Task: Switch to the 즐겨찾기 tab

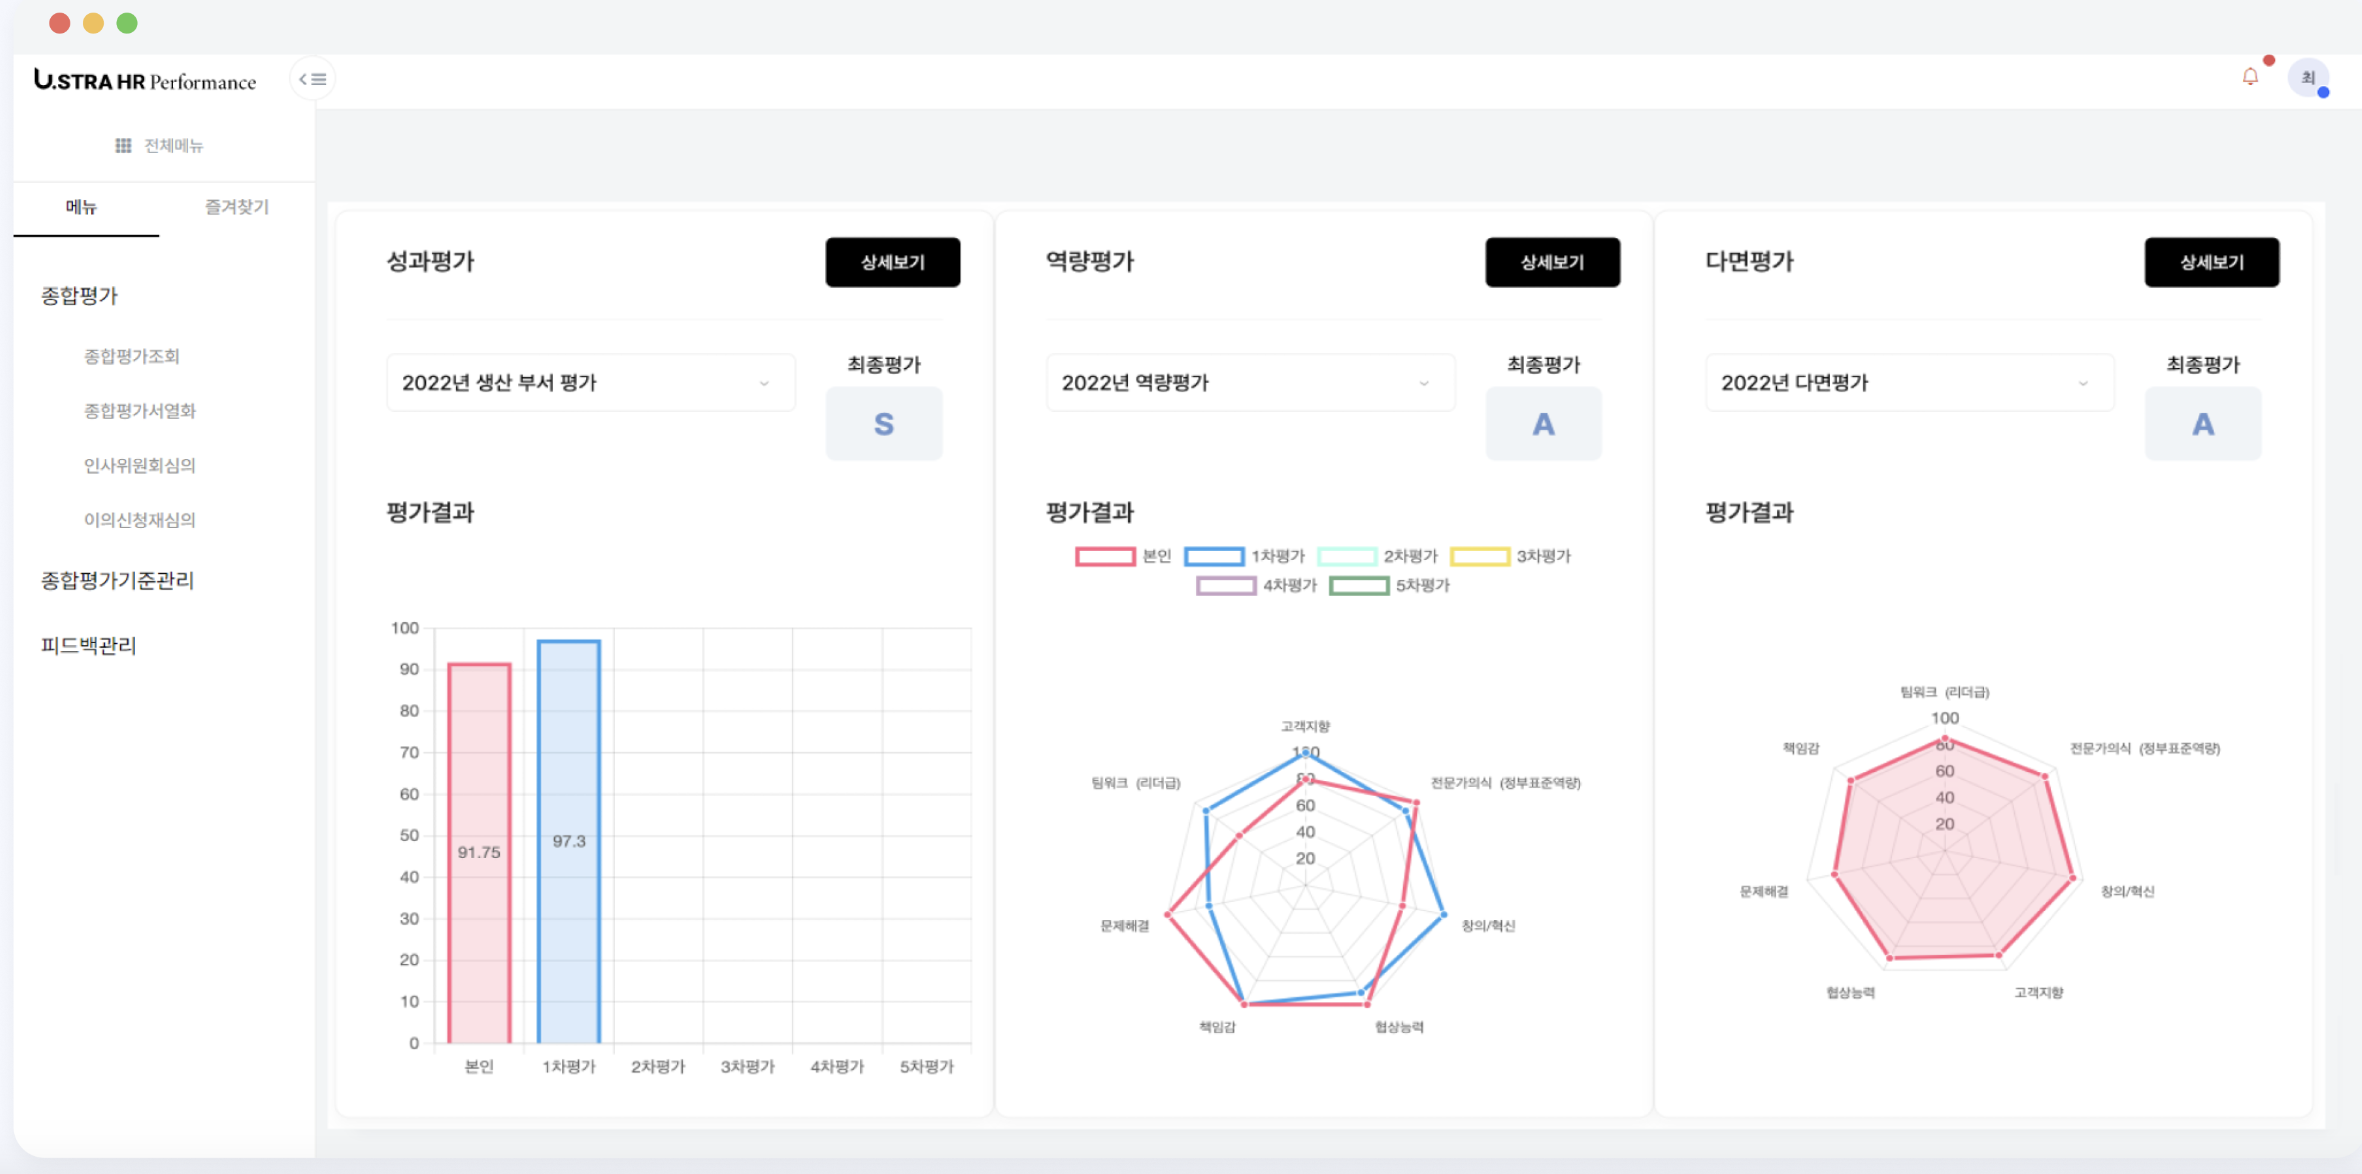Action: pos(236,207)
